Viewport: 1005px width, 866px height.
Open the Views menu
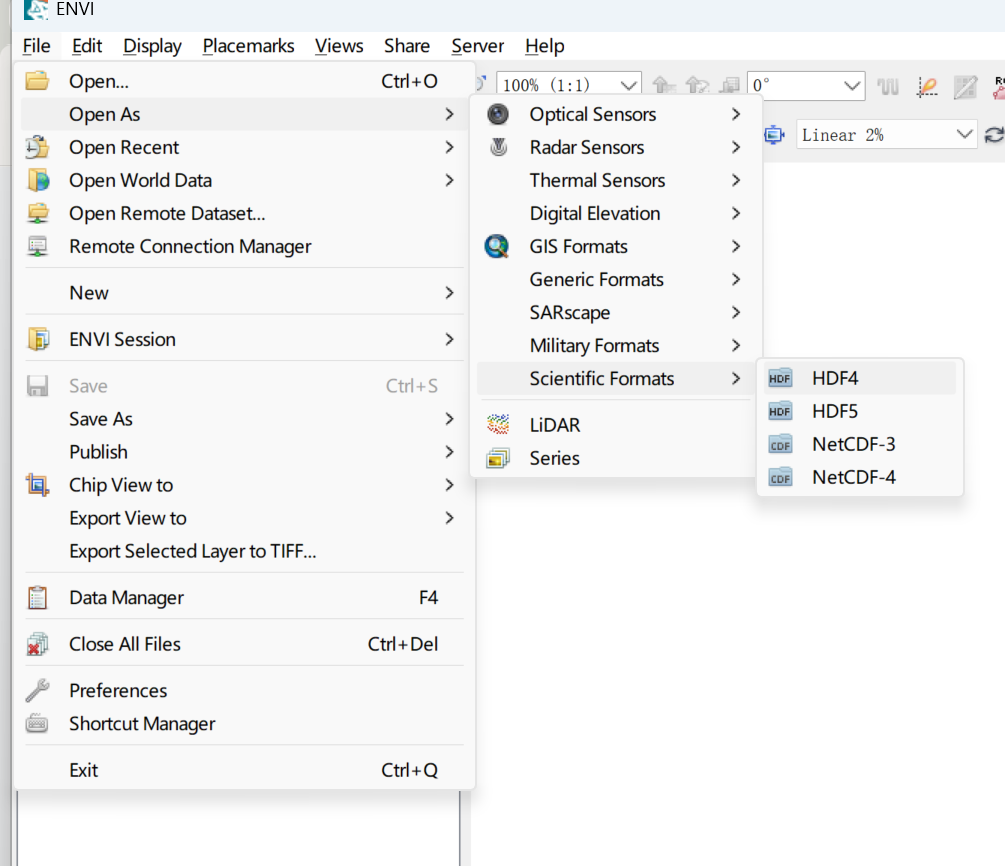pos(339,46)
